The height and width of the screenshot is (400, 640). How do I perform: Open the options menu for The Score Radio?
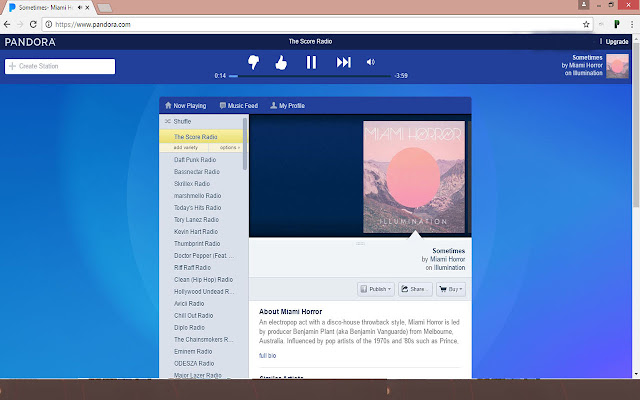click(230, 148)
